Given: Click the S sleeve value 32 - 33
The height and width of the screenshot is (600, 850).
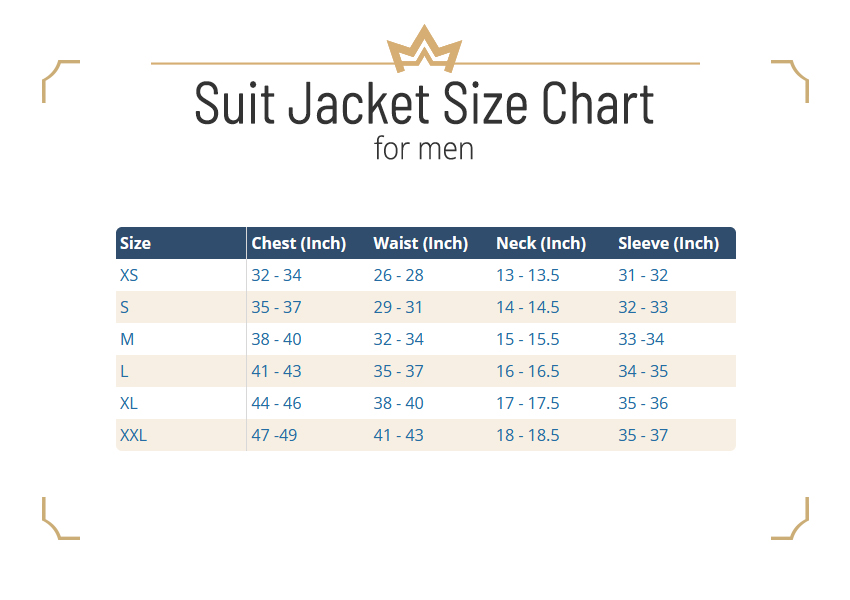Looking at the screenshot, I should click(x=643, y=307).
